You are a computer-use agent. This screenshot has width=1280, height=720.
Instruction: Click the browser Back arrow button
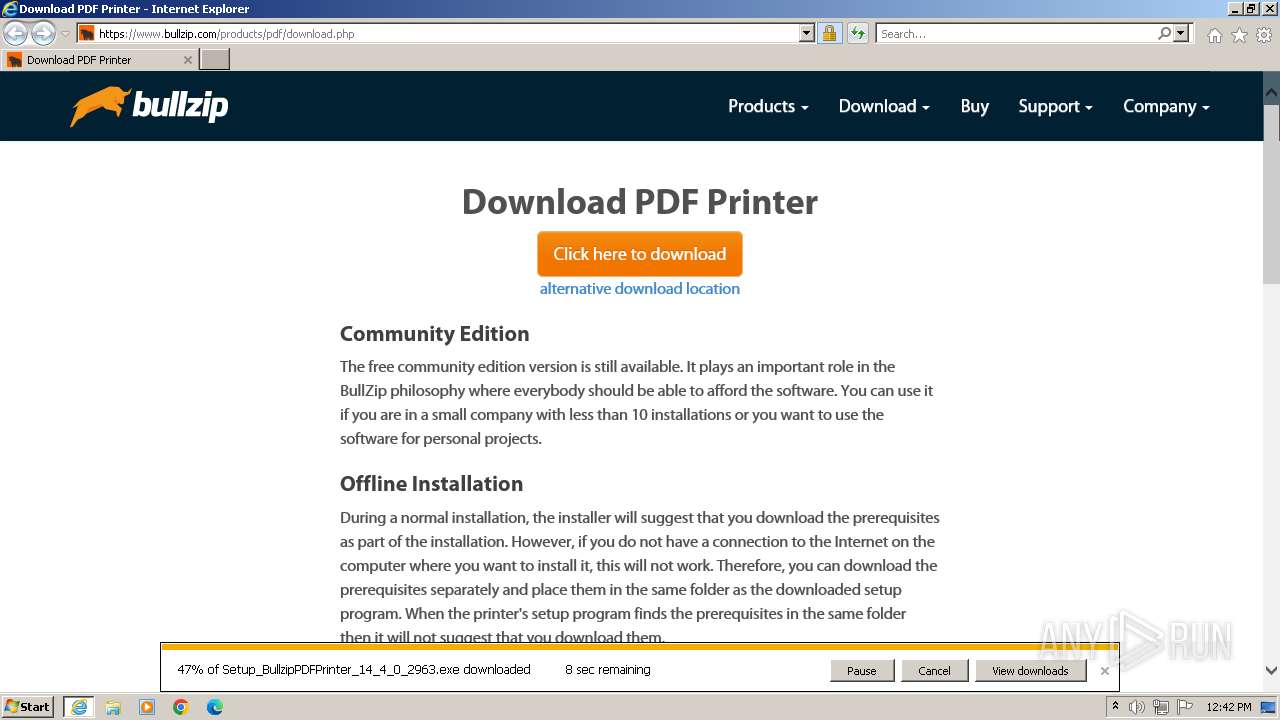point(16,33)
